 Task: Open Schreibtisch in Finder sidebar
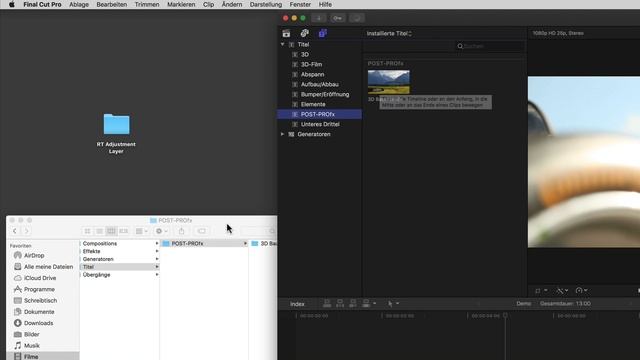[40, 300]
